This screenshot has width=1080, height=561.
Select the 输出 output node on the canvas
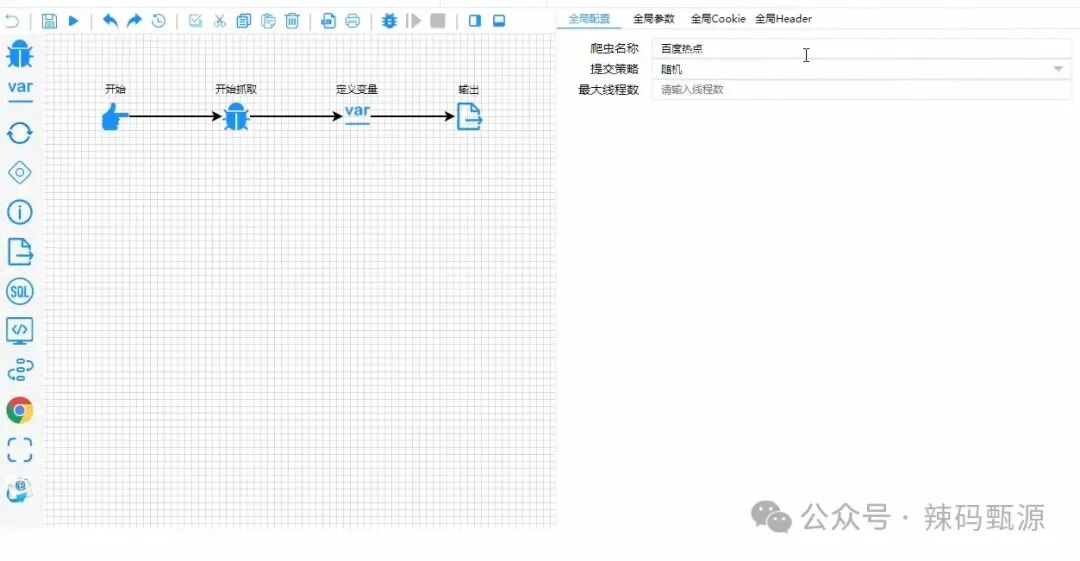click(x=469, y=116)
